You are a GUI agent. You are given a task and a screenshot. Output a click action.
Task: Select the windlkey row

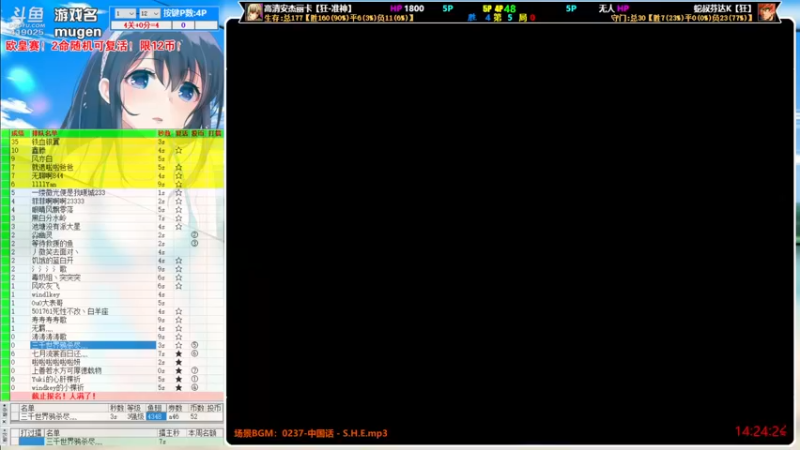tap(116, 294)
